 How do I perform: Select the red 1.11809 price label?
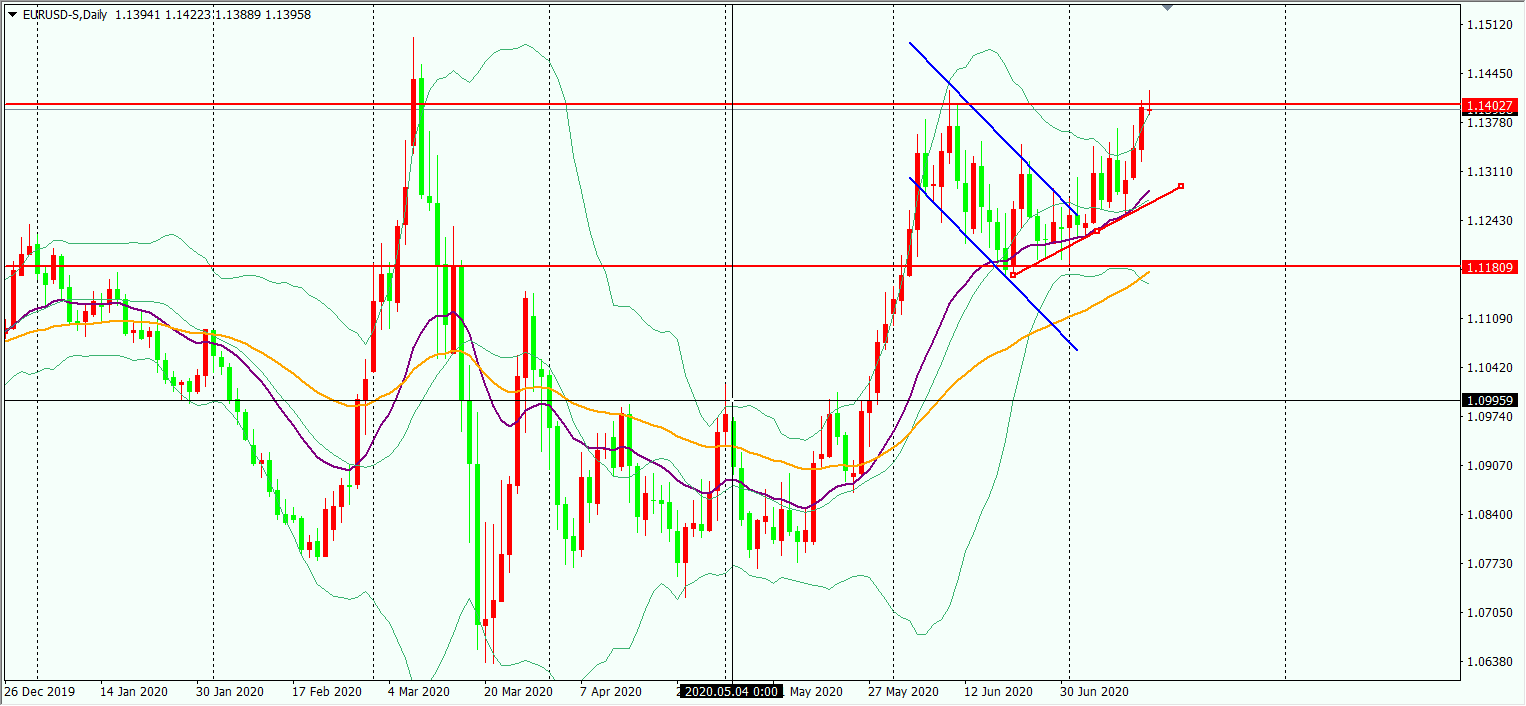coord(1490,267)
